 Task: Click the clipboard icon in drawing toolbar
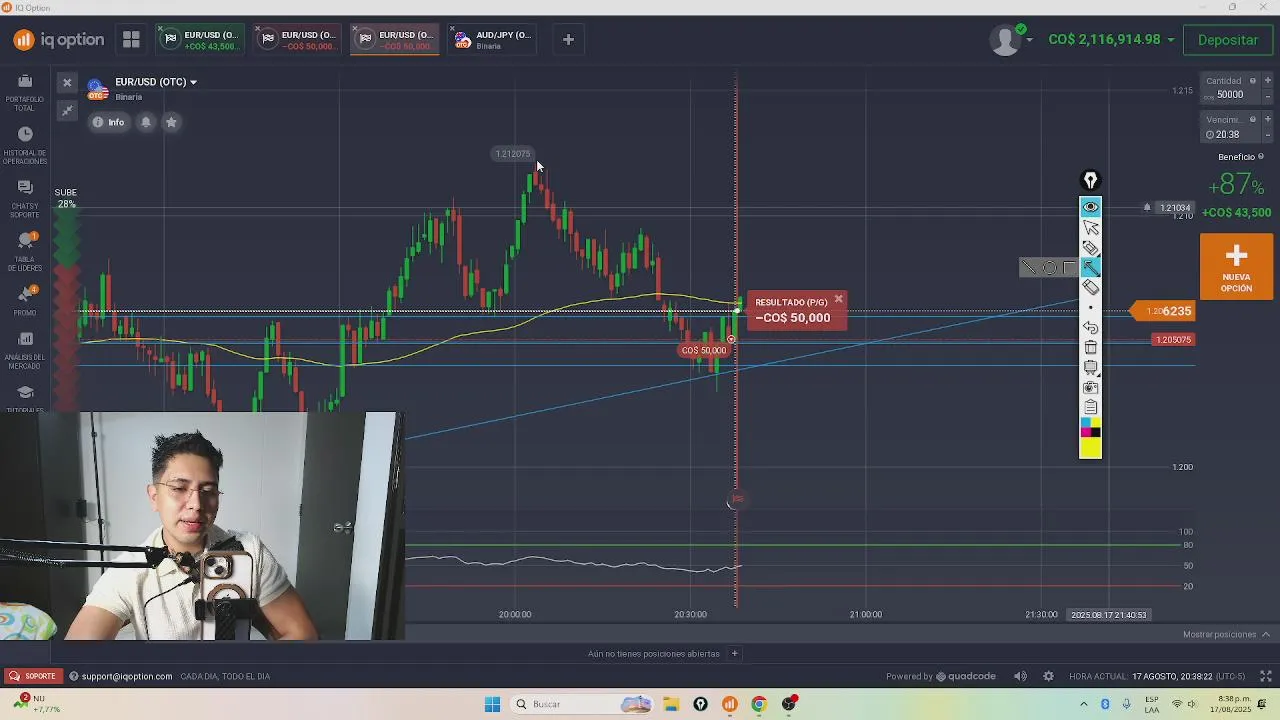tap(1090, 407)
